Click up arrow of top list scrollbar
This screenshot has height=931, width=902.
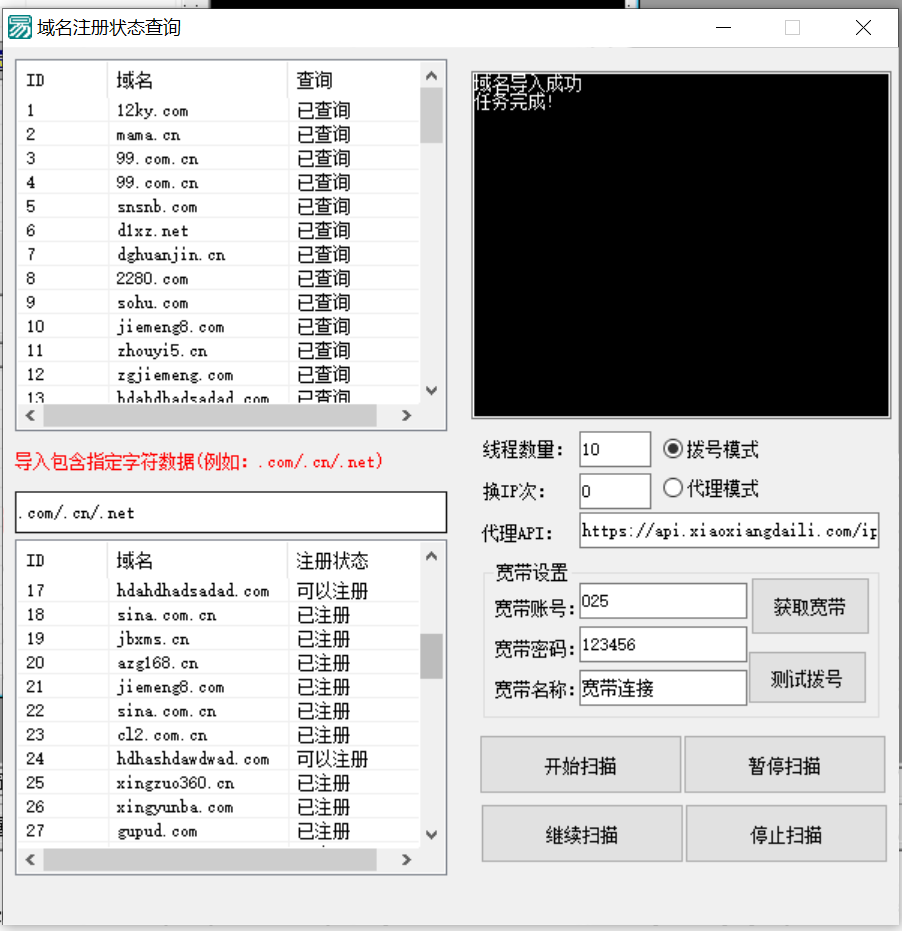coord(432,75)
